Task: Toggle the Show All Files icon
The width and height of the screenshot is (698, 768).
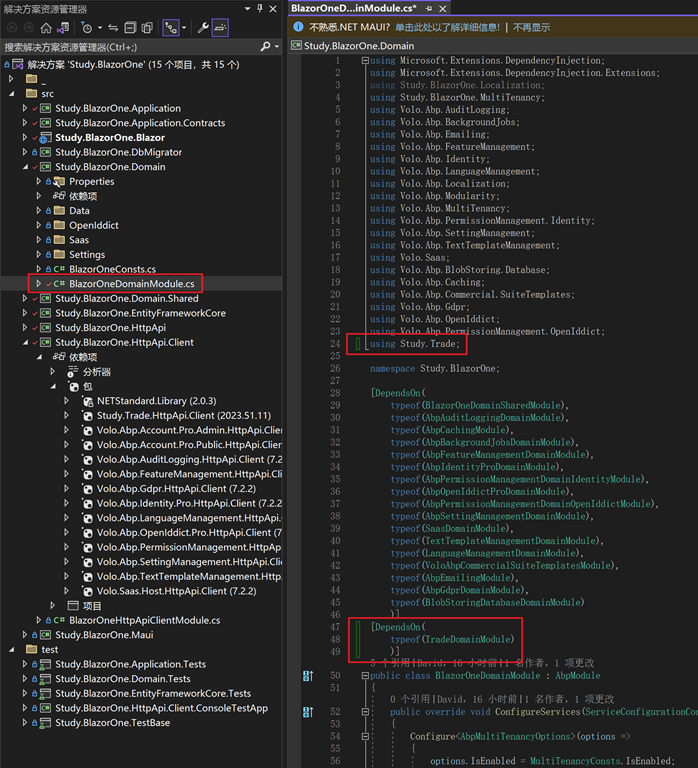Action: 147,28
